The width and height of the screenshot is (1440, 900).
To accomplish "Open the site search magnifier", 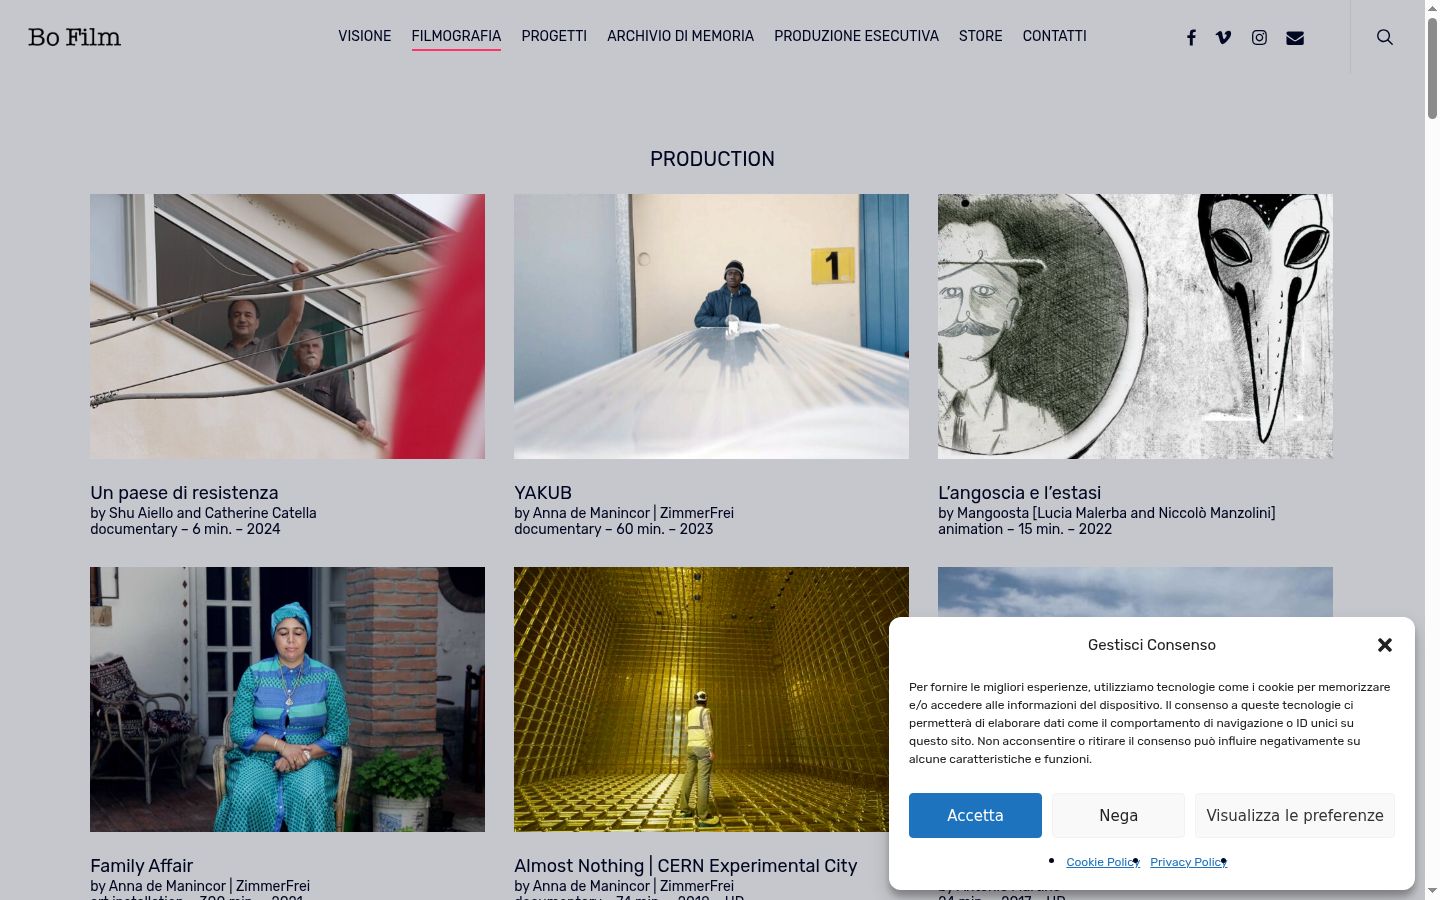I will (x=1385, y=37).
